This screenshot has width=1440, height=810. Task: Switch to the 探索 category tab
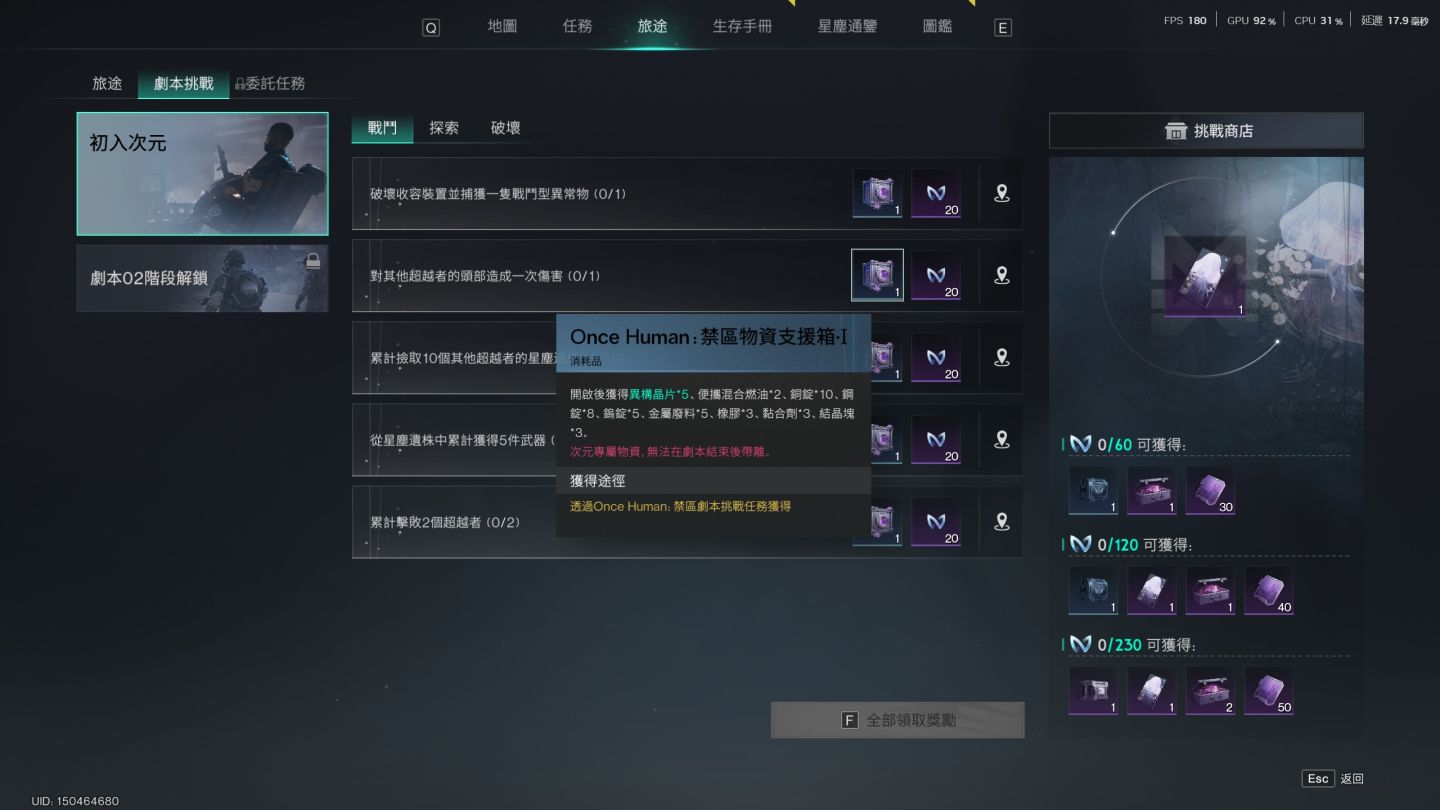[x=444, y=128]
